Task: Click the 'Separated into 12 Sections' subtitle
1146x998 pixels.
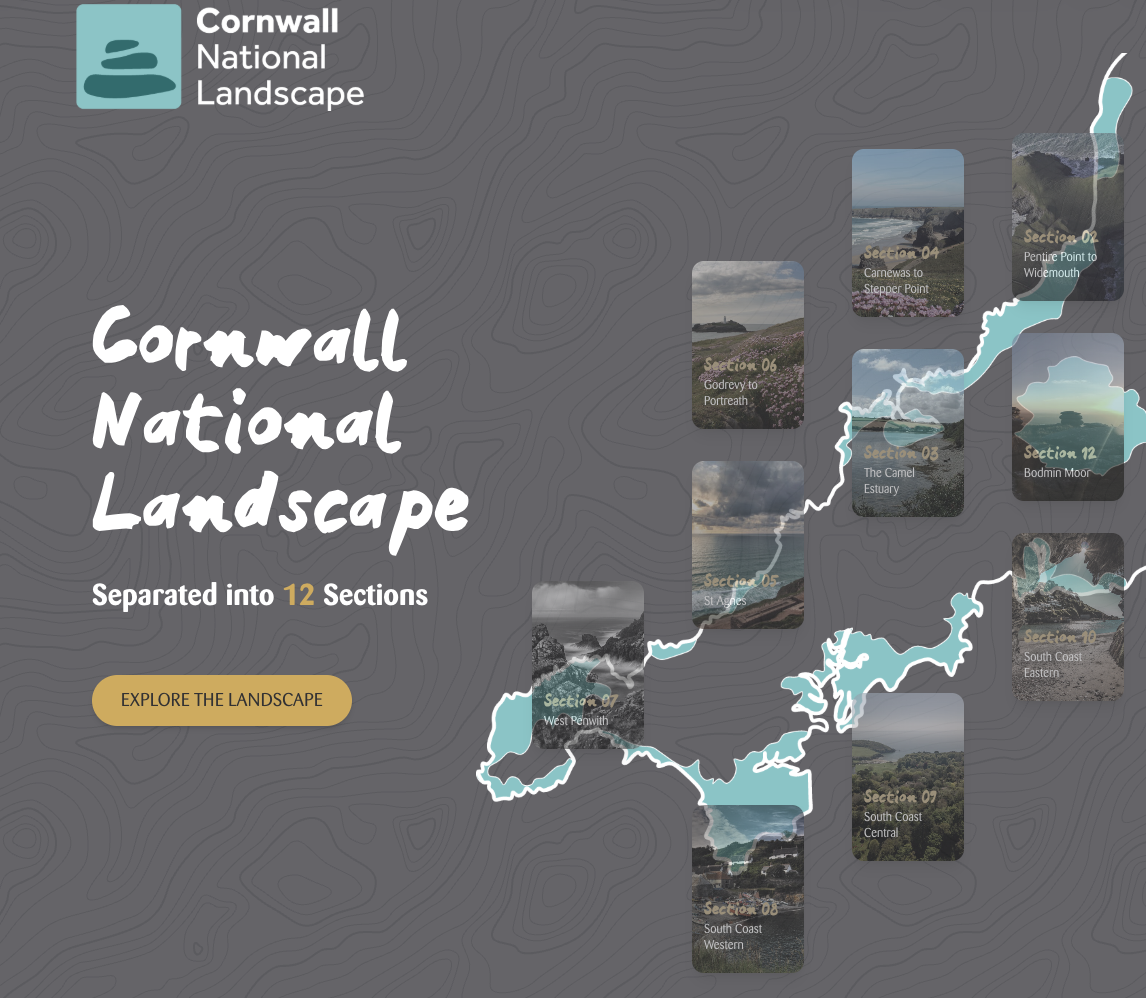Action: pyautogui.click(x=259, y=595)
